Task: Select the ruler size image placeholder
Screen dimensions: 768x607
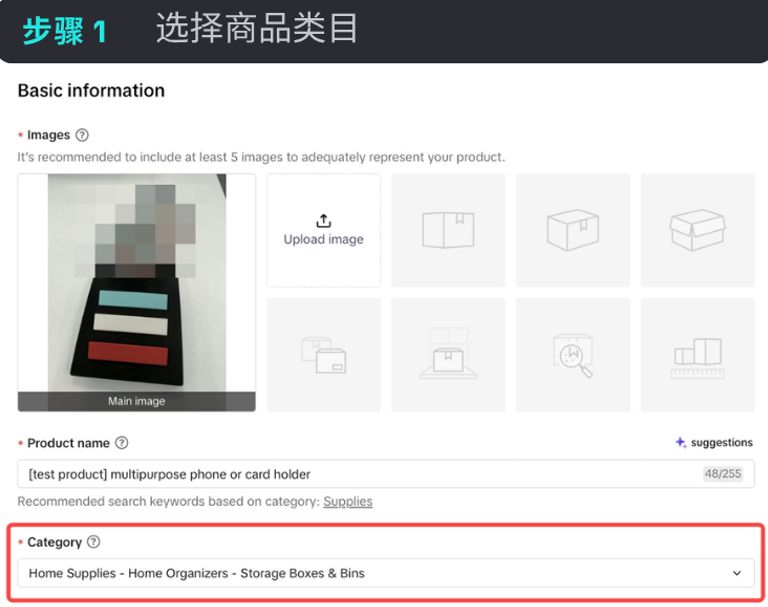Action: (697, 355)
